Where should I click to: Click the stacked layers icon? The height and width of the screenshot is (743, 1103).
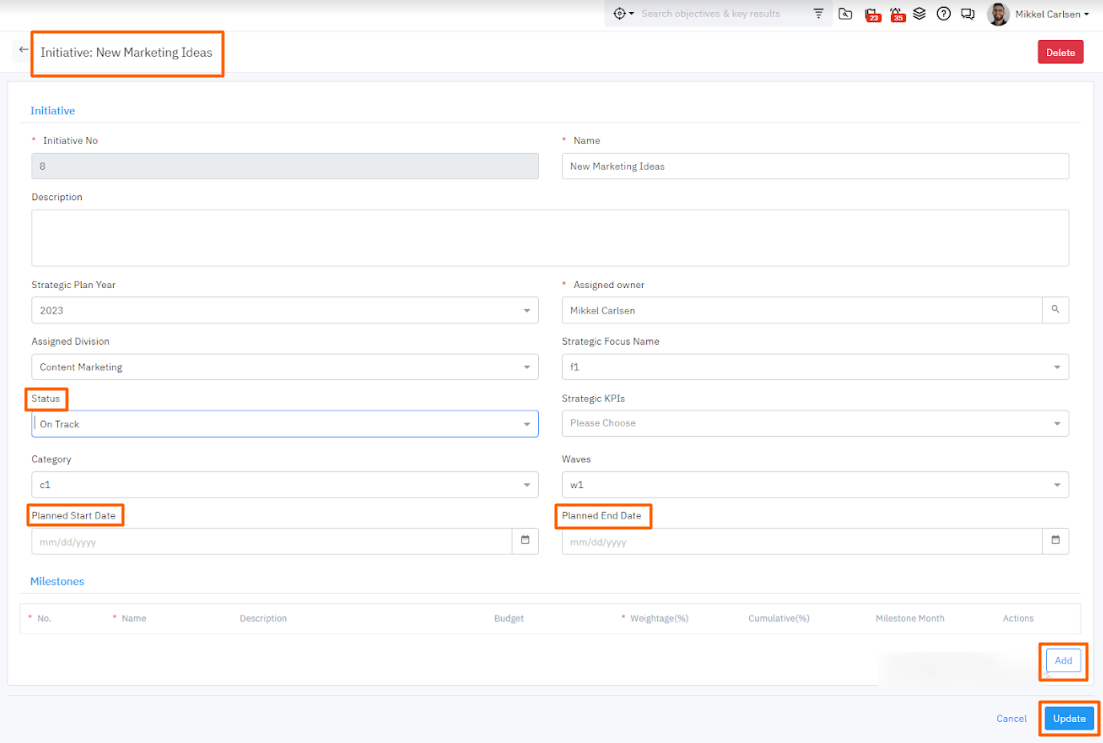(x=920, y=14)
